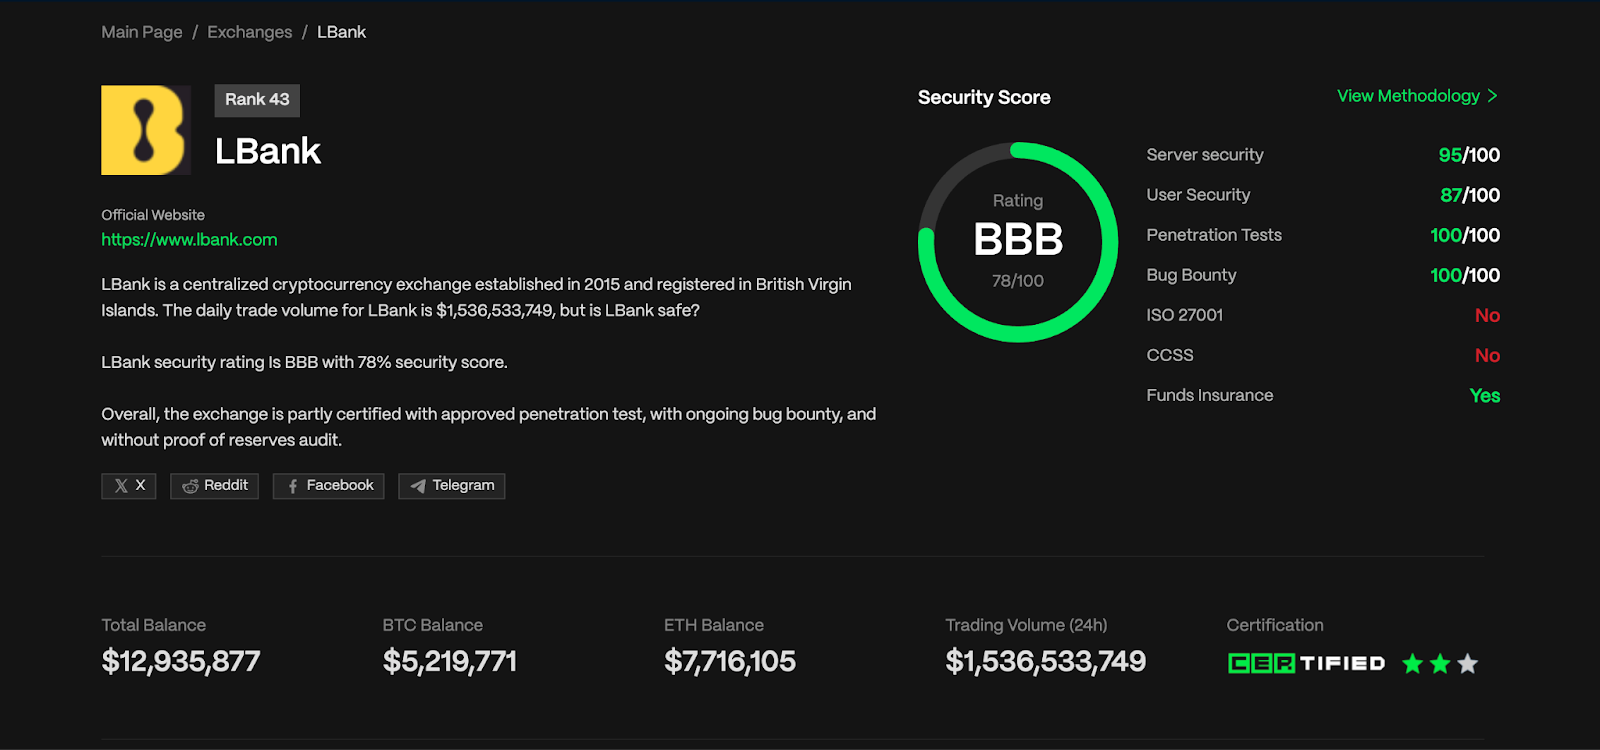Viewport: 1600px width, 750px height.
Task: Click the Rank 43 badge
Action: [257, 100]
